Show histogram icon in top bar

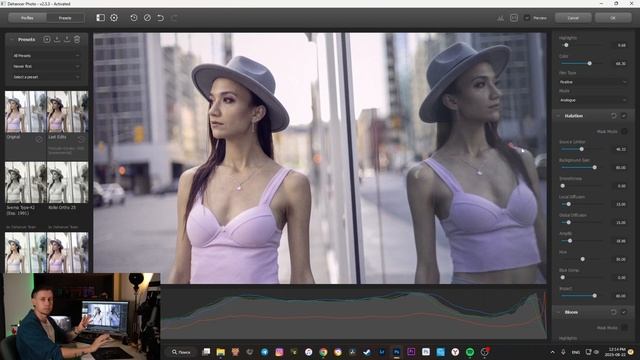(500, 18)
